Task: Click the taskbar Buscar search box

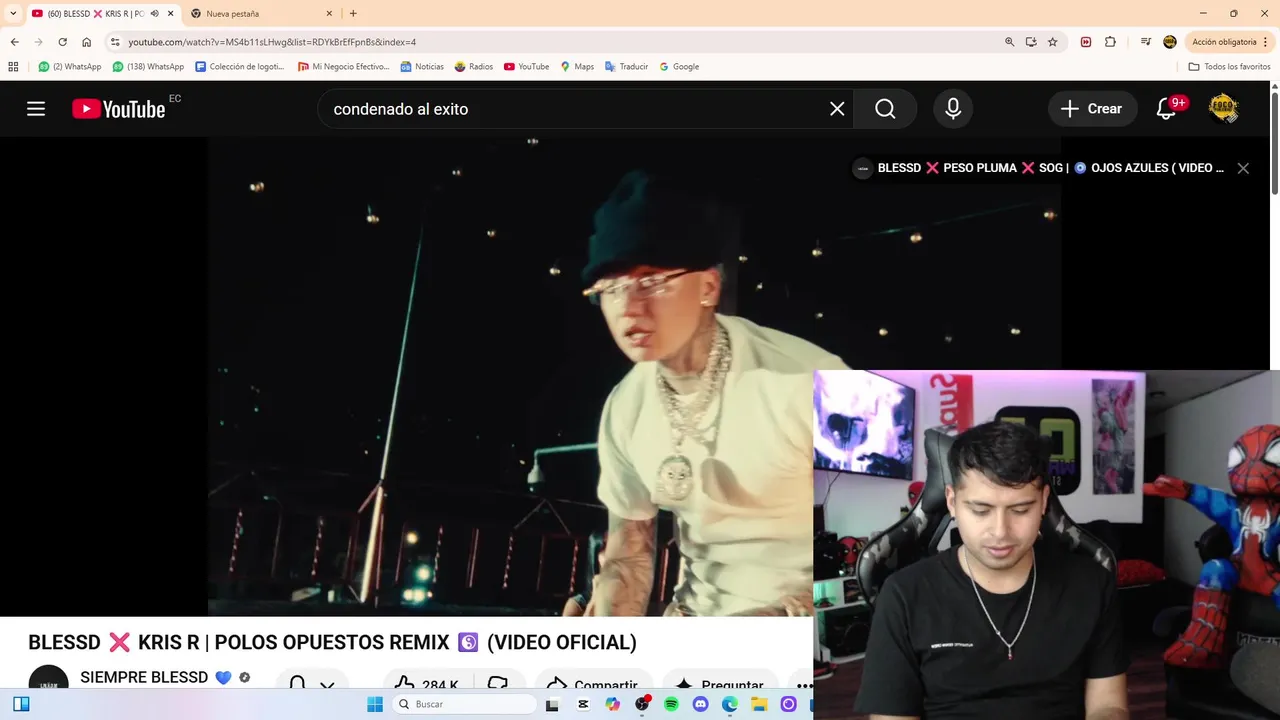Action: [464, 704]
